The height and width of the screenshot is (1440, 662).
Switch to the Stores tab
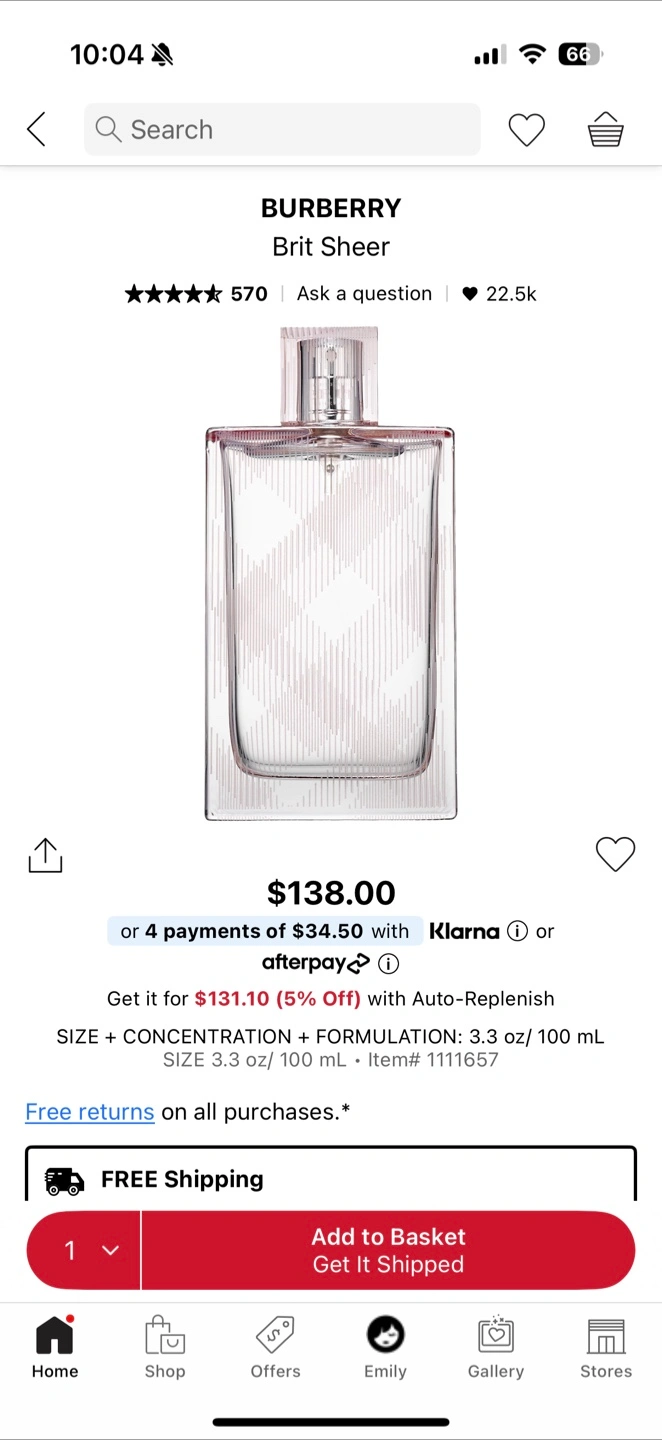(x=606, y=1348)
